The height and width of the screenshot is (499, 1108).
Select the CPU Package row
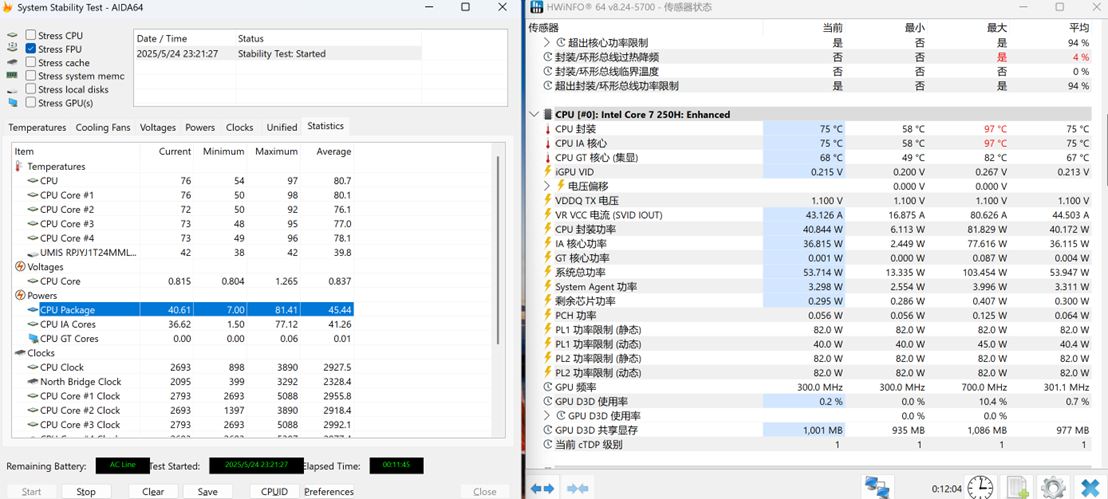(184, 310)
